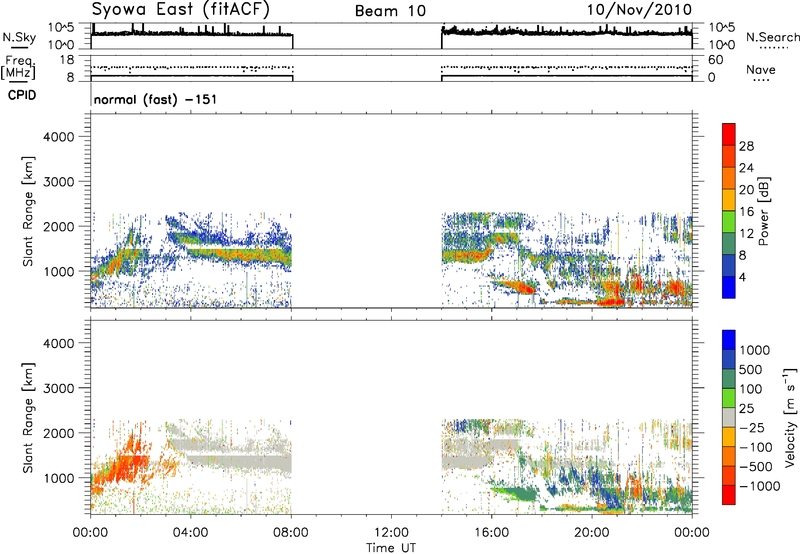Pick the top red segment of the power color bar
Screen dimensions: 800x554
(729, 134)
